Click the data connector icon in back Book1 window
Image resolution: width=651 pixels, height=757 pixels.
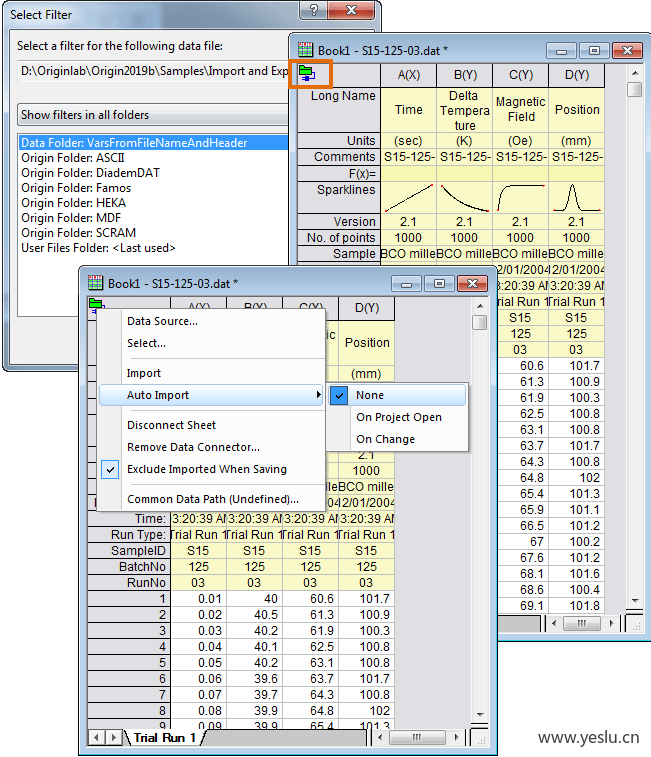[307, 73]
